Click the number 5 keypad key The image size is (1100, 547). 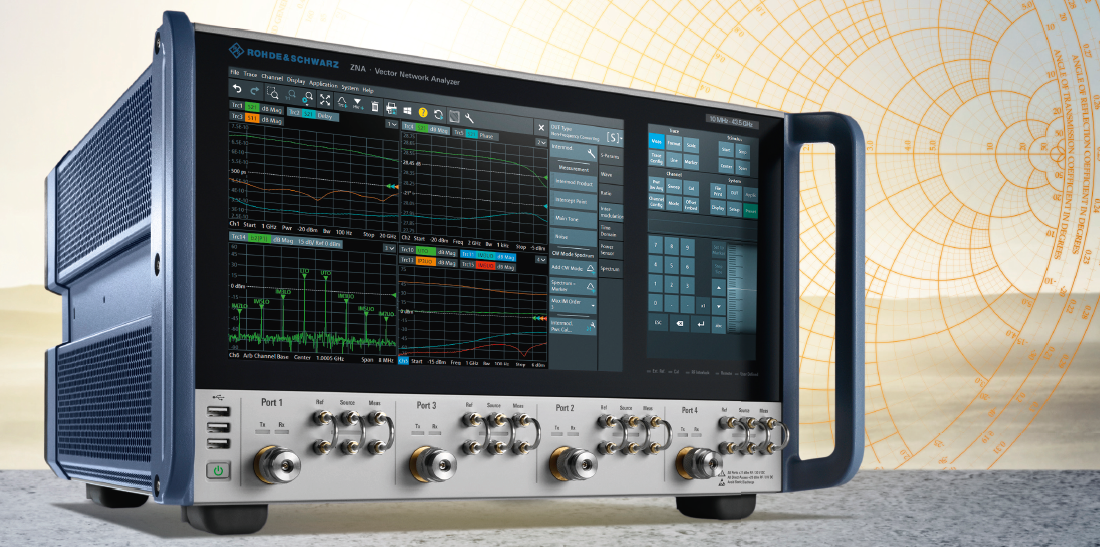[671, 265]
